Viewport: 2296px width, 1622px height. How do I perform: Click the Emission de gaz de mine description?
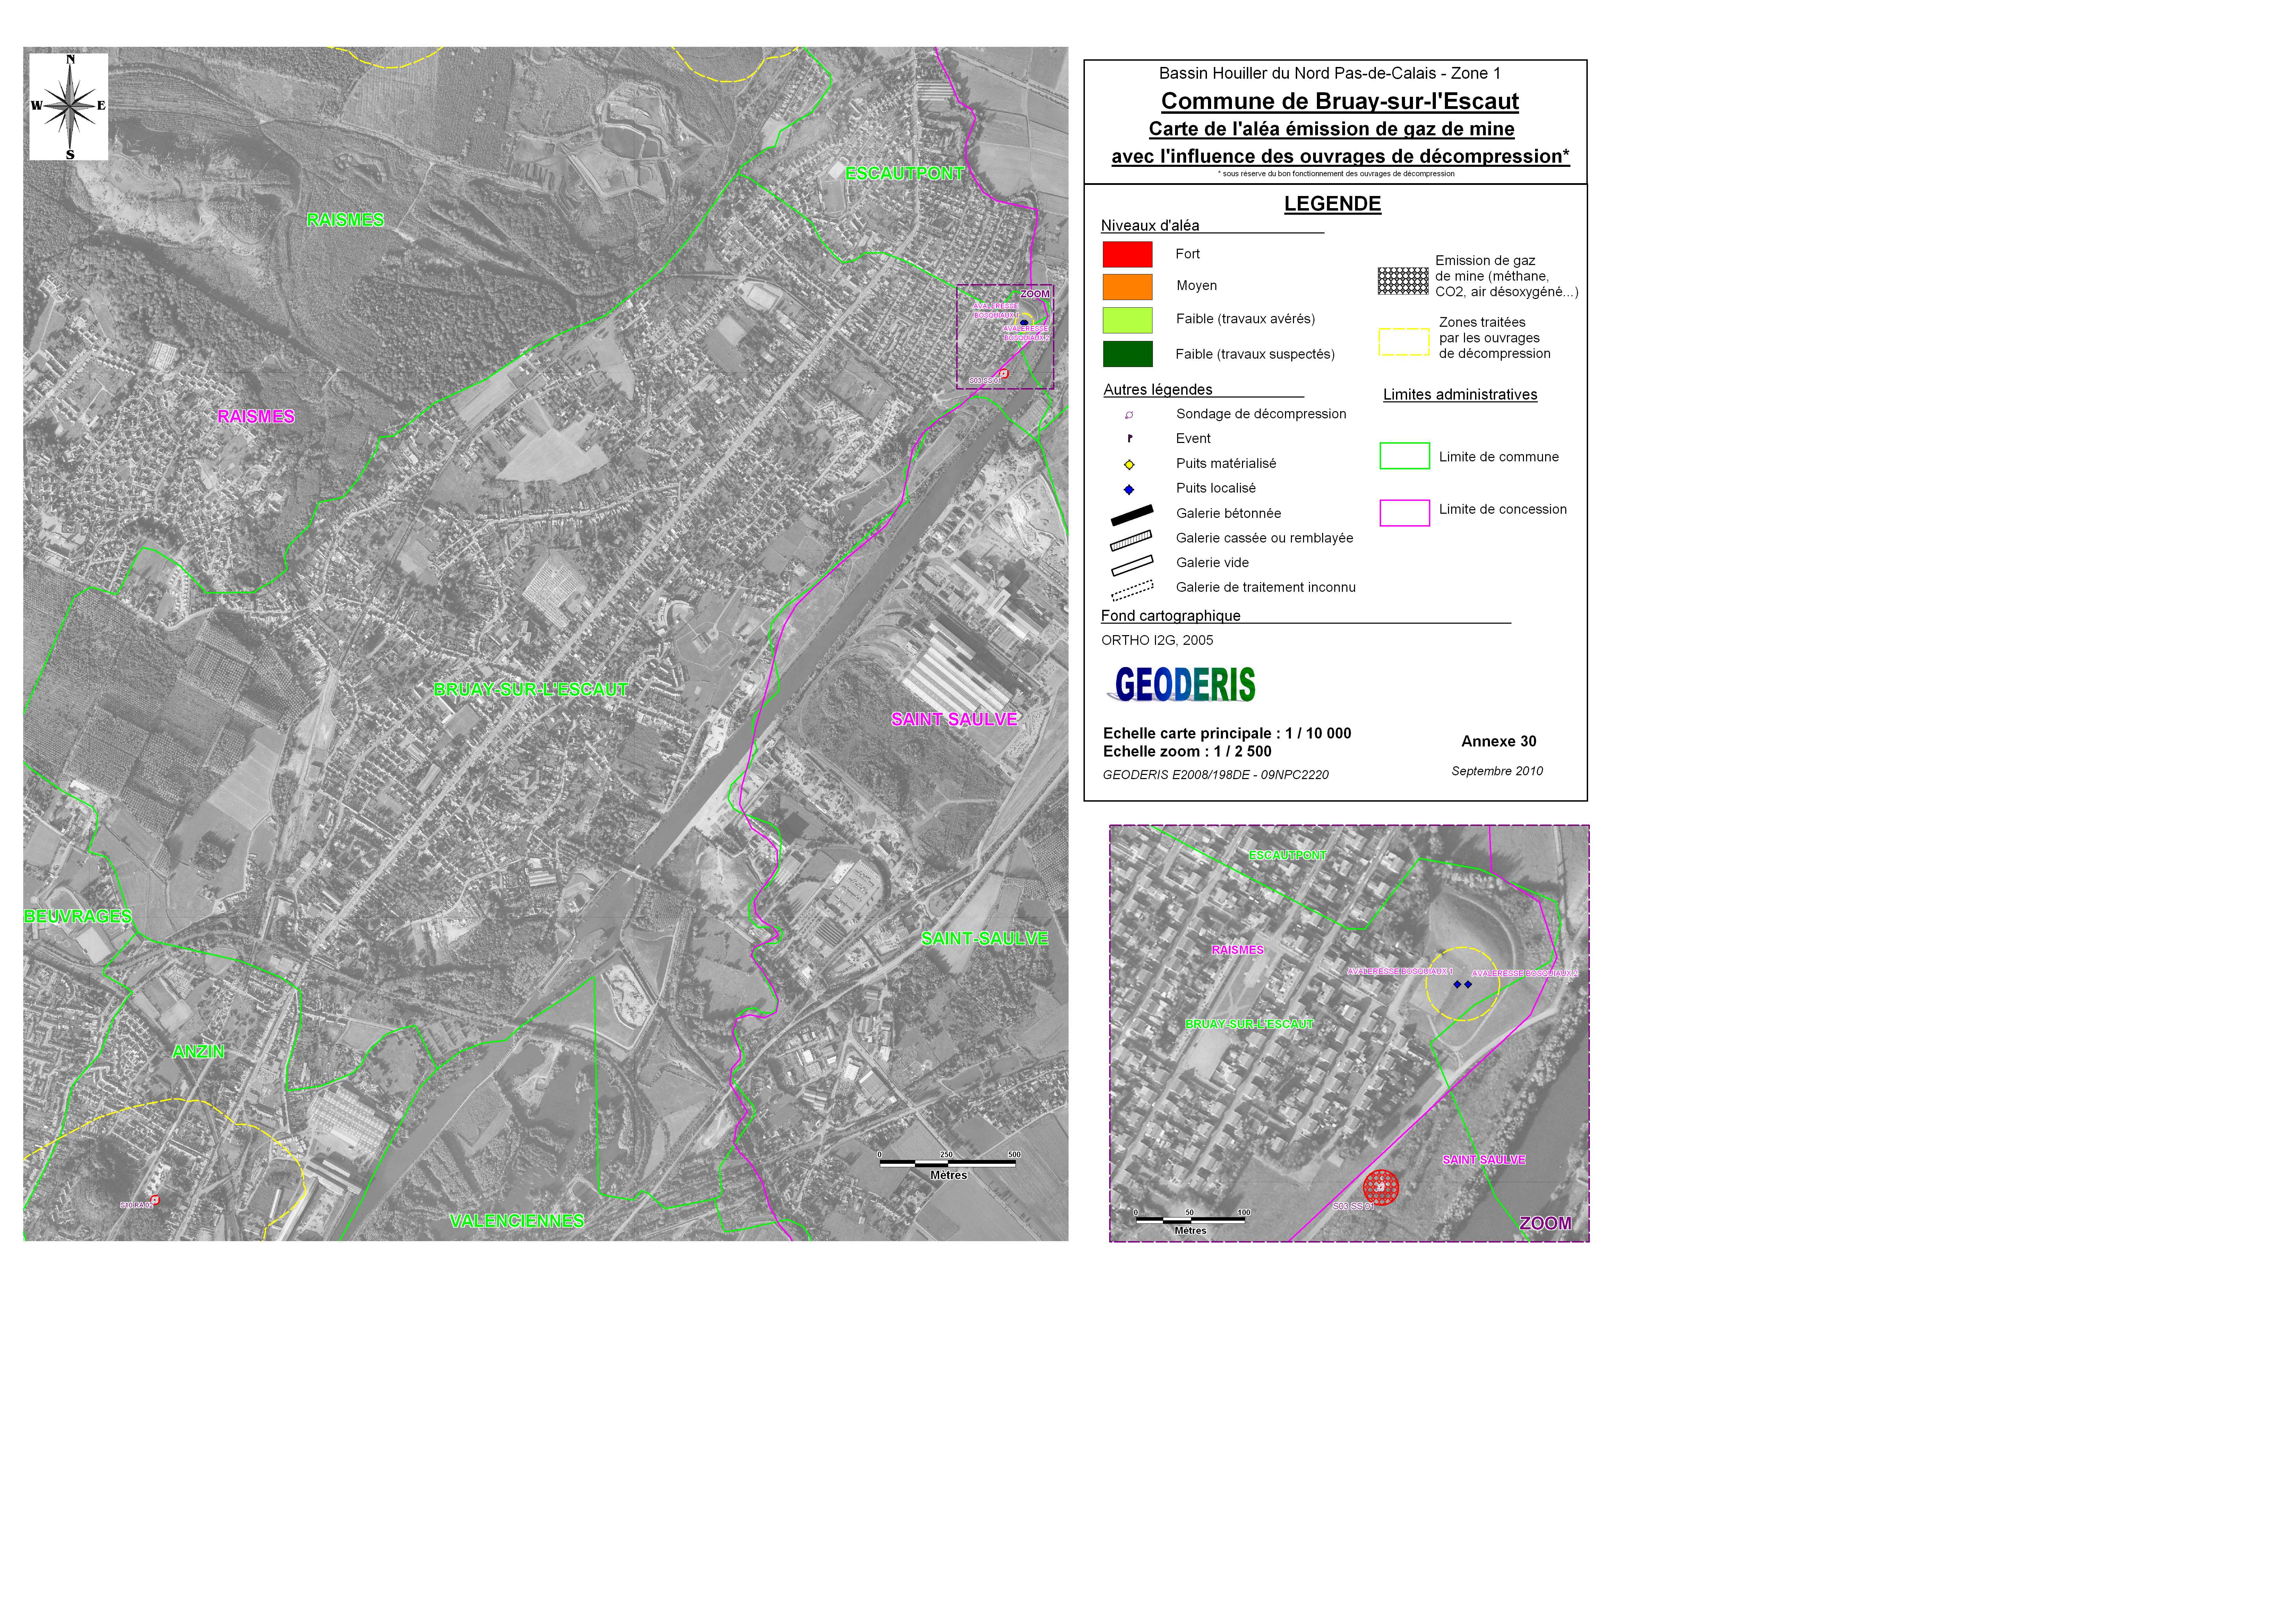(1507, 277)
